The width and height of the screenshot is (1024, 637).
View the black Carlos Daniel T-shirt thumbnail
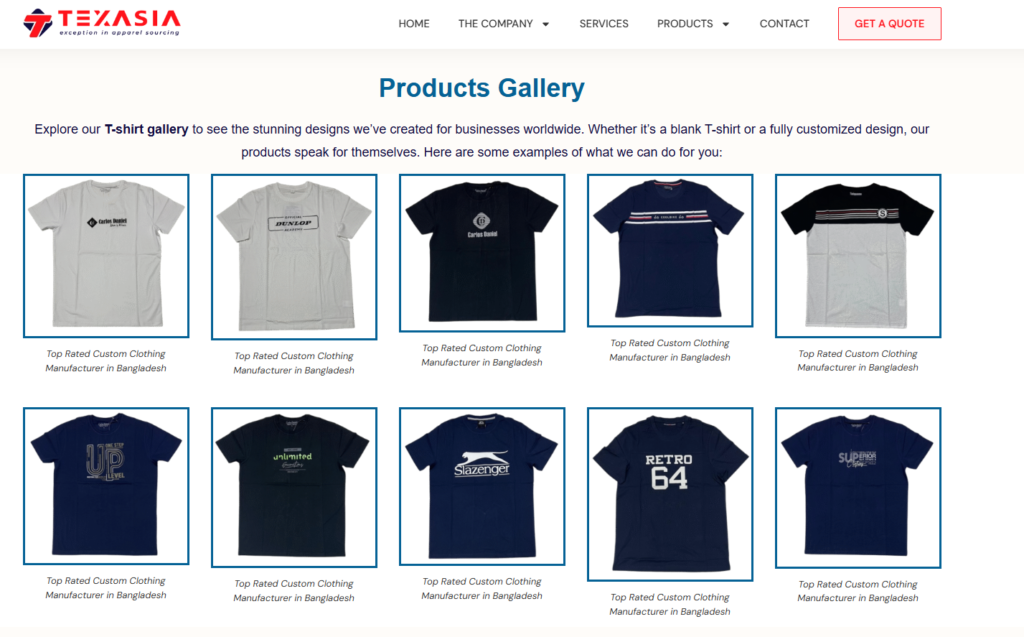click(x=482, y=253)
